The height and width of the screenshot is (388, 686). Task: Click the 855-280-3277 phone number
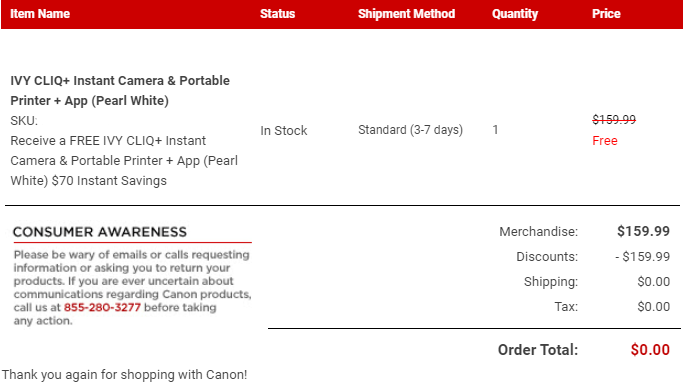point(102,308)
